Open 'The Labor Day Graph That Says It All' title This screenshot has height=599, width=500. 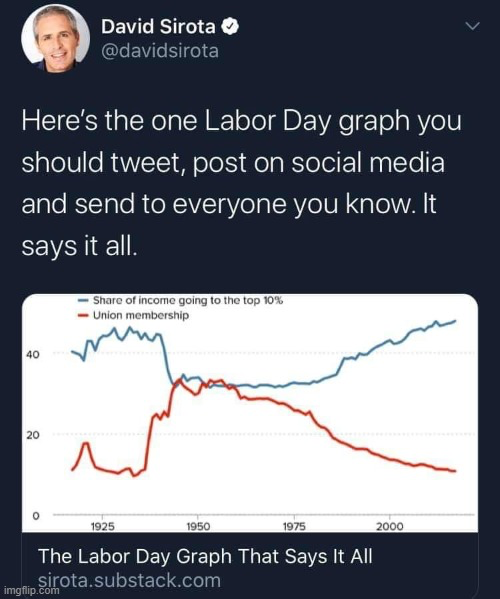point(205,556)
